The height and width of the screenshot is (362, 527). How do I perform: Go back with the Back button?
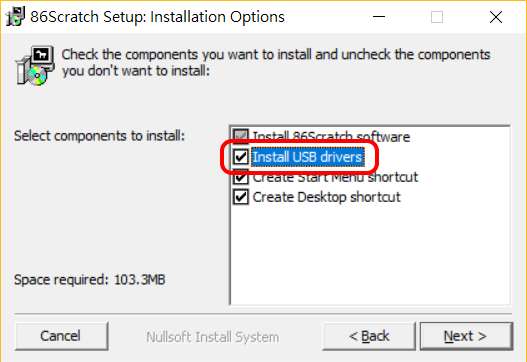pos(369,336)
